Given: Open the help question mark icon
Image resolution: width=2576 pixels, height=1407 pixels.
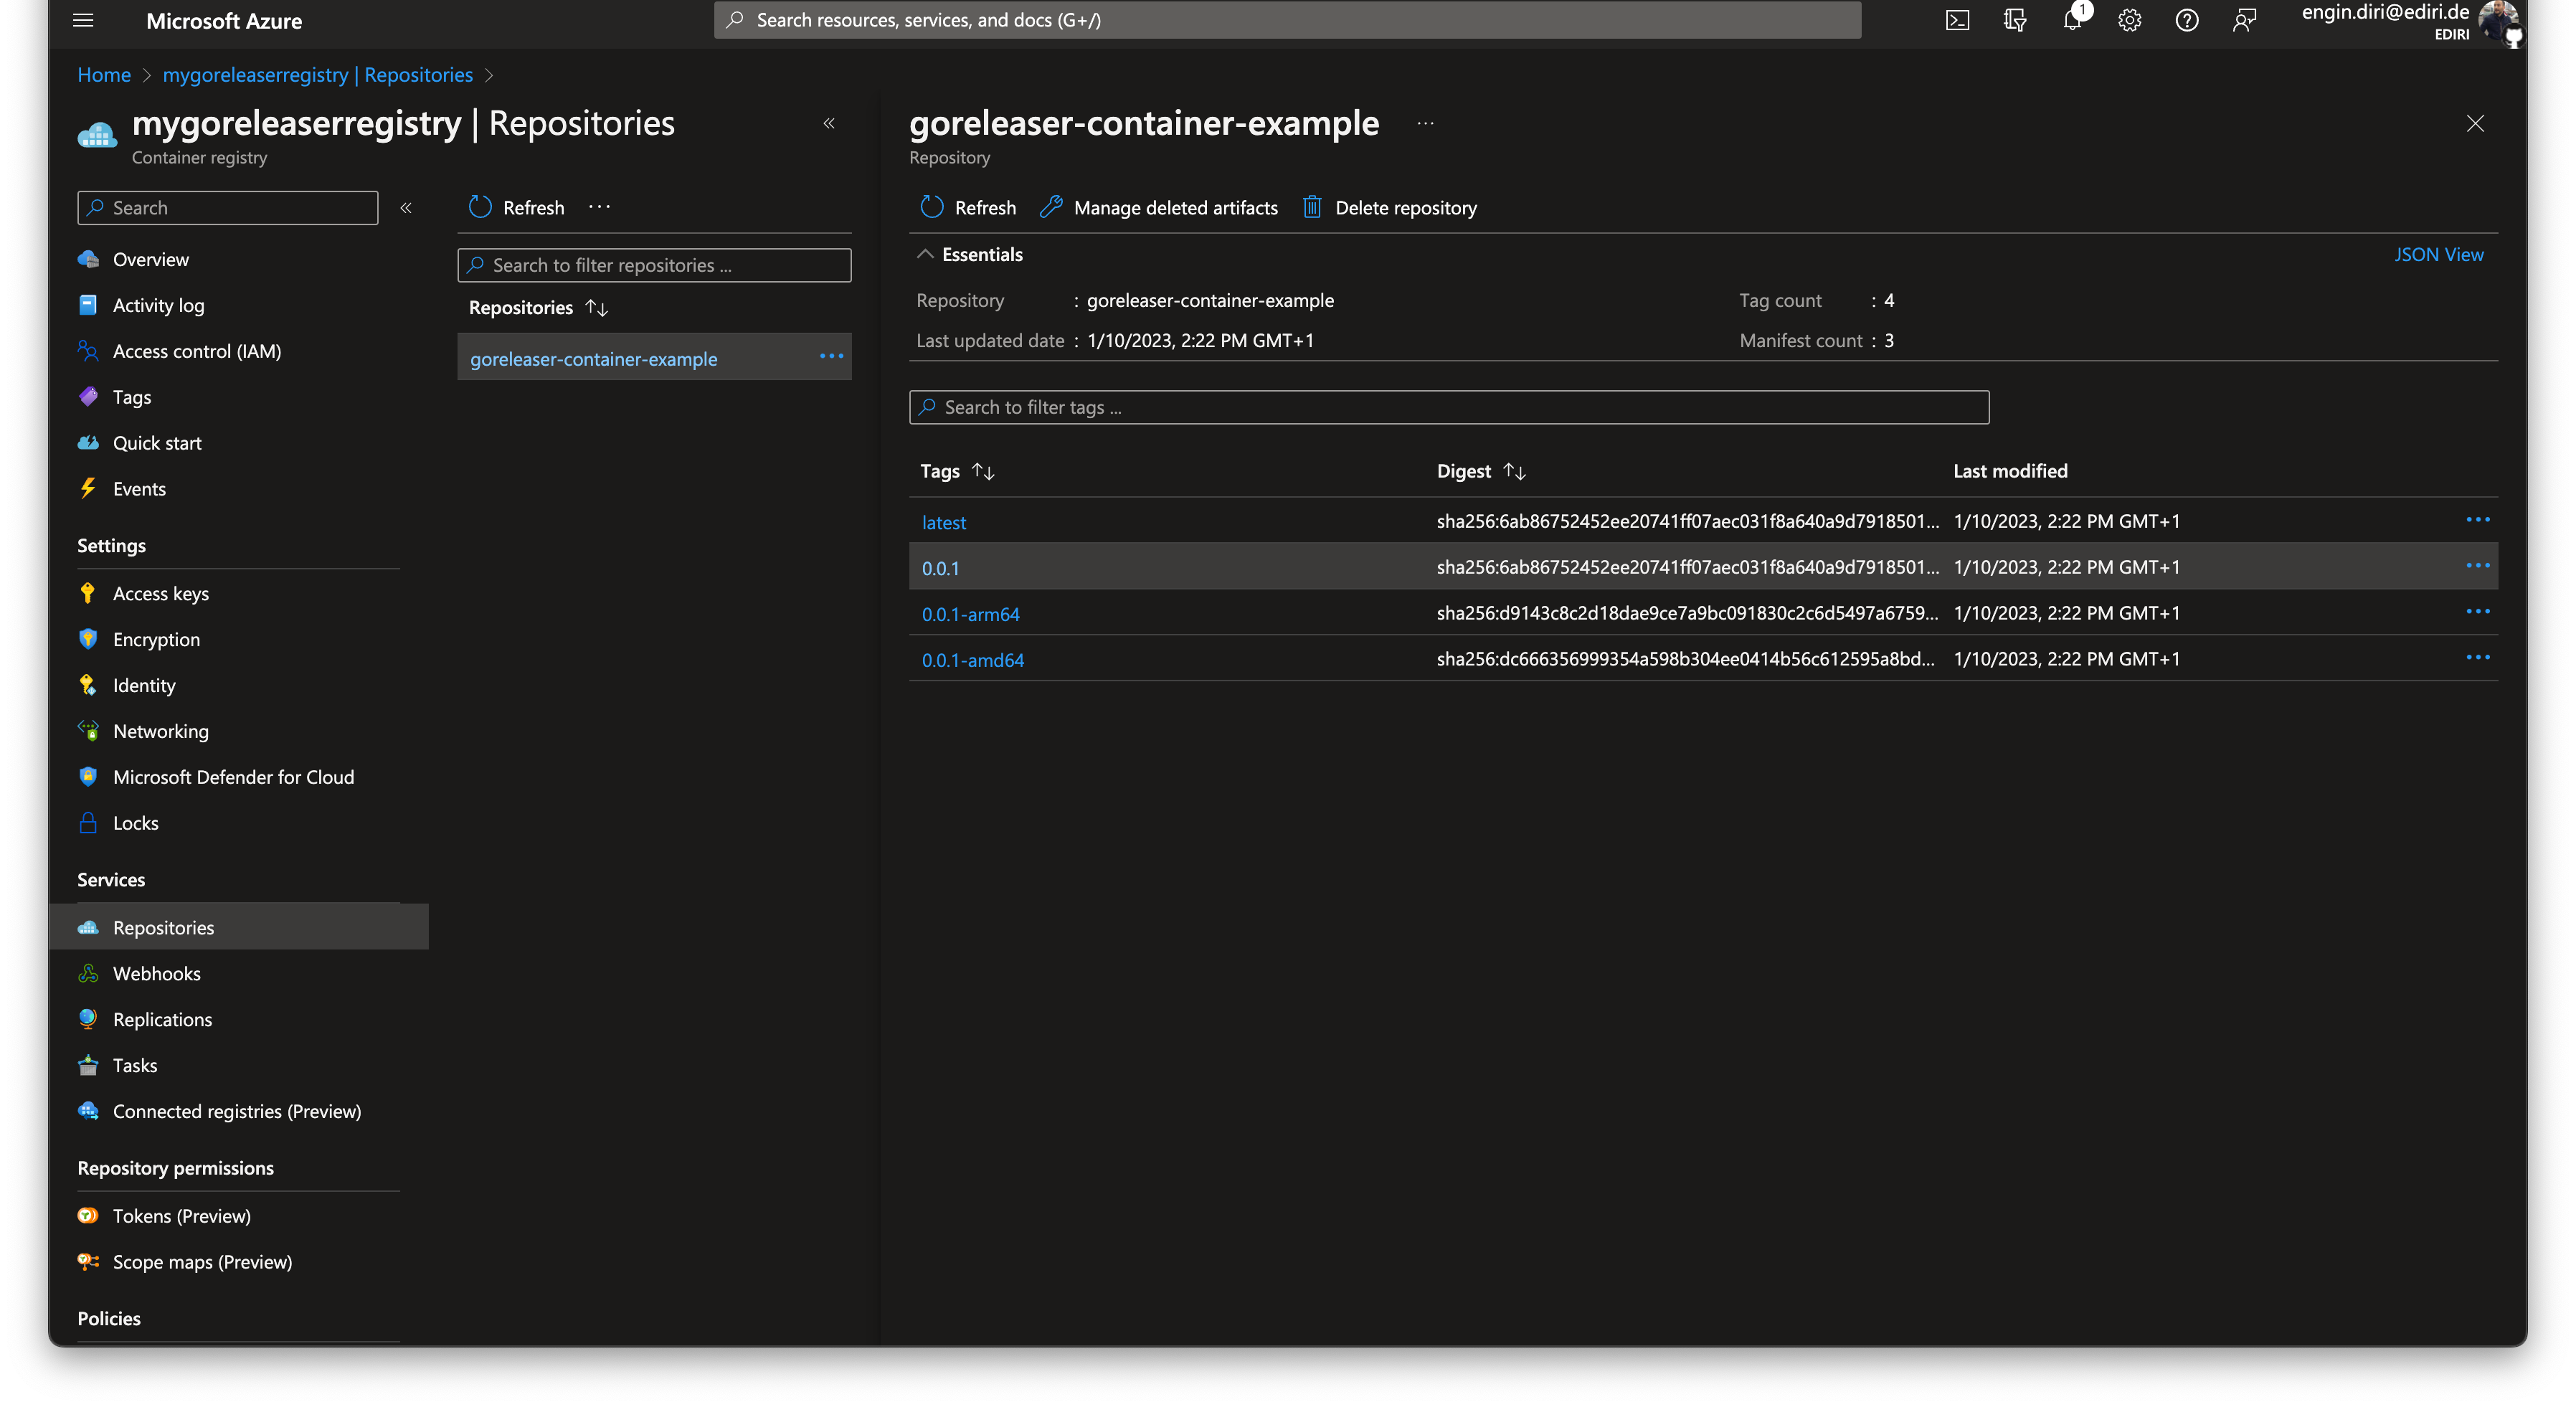Looking at the screenshot, I should pos(2186,20).
